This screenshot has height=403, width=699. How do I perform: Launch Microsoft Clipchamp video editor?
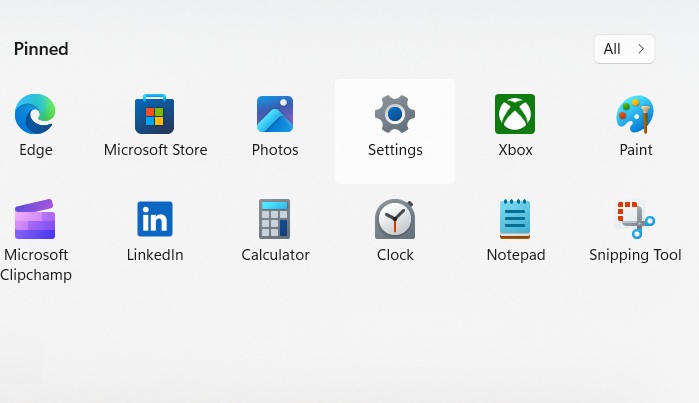[x=35, y=240]
